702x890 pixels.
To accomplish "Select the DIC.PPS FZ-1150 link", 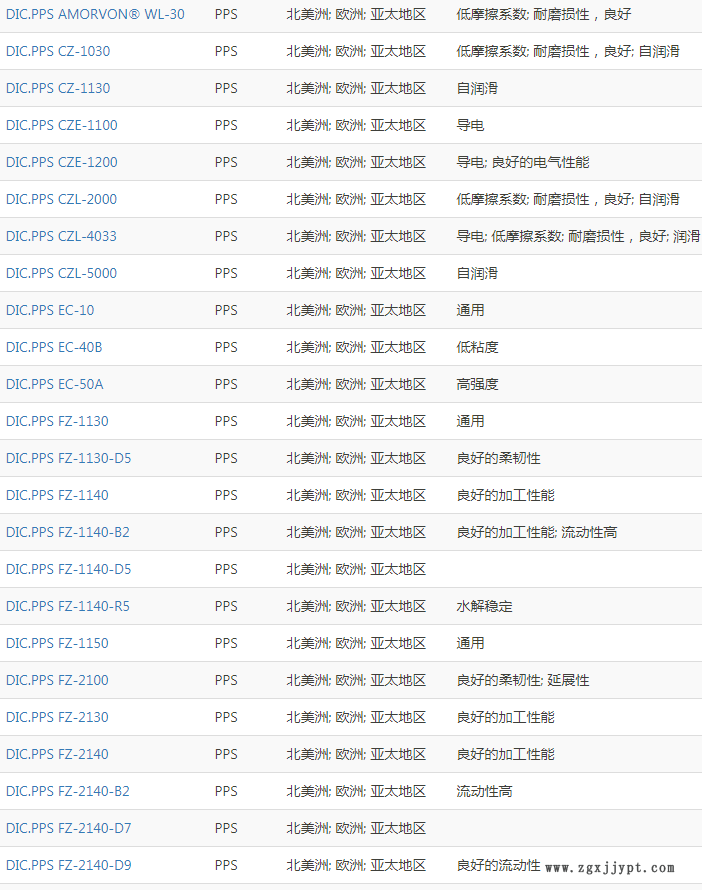I will [x=57, y=643].
